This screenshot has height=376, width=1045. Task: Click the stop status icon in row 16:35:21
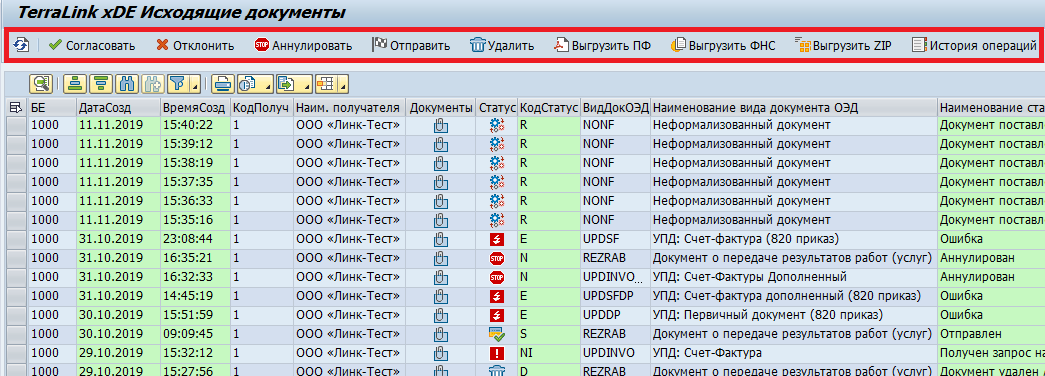[x=497, y=258]
